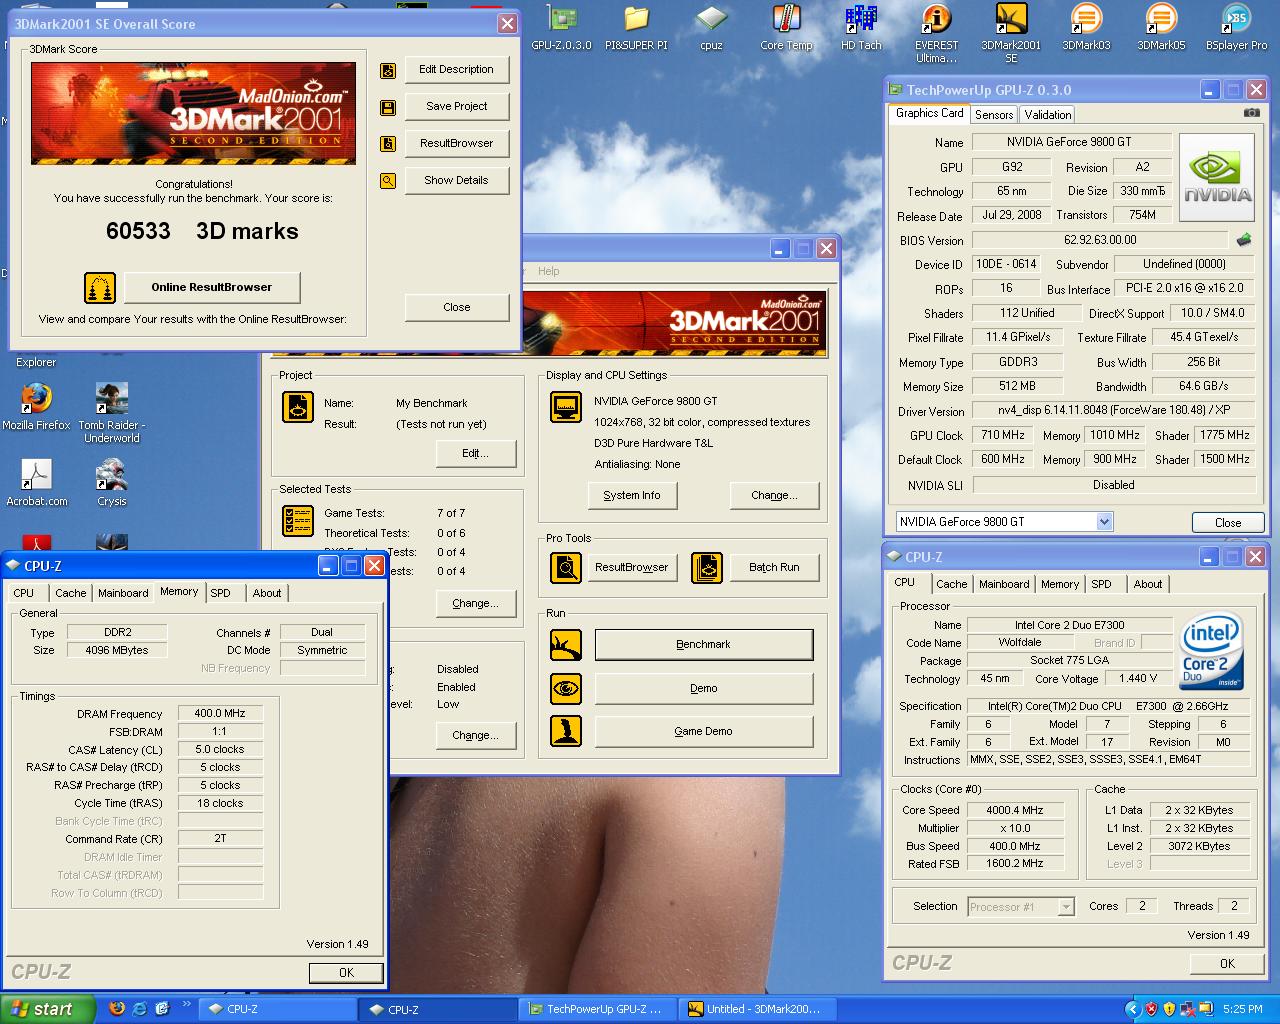Open Mainboard tab in right CPU-Z
Screen dimensions: 1280x1024
click(1004, 584)
